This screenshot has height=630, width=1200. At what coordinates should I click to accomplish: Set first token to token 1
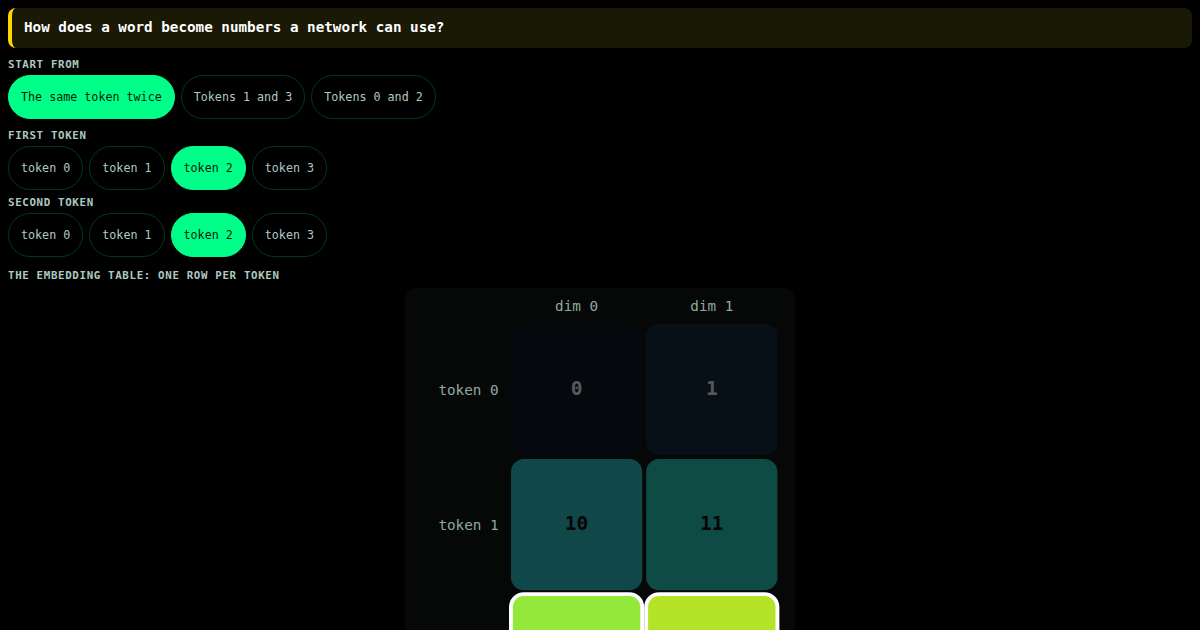click(127, 168)
